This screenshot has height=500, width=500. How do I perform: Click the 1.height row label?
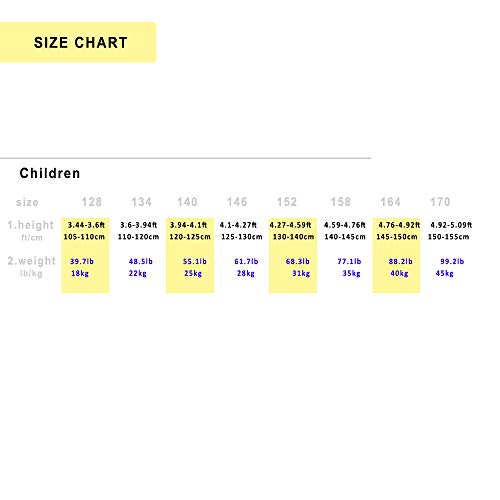(x=31, y=225)
